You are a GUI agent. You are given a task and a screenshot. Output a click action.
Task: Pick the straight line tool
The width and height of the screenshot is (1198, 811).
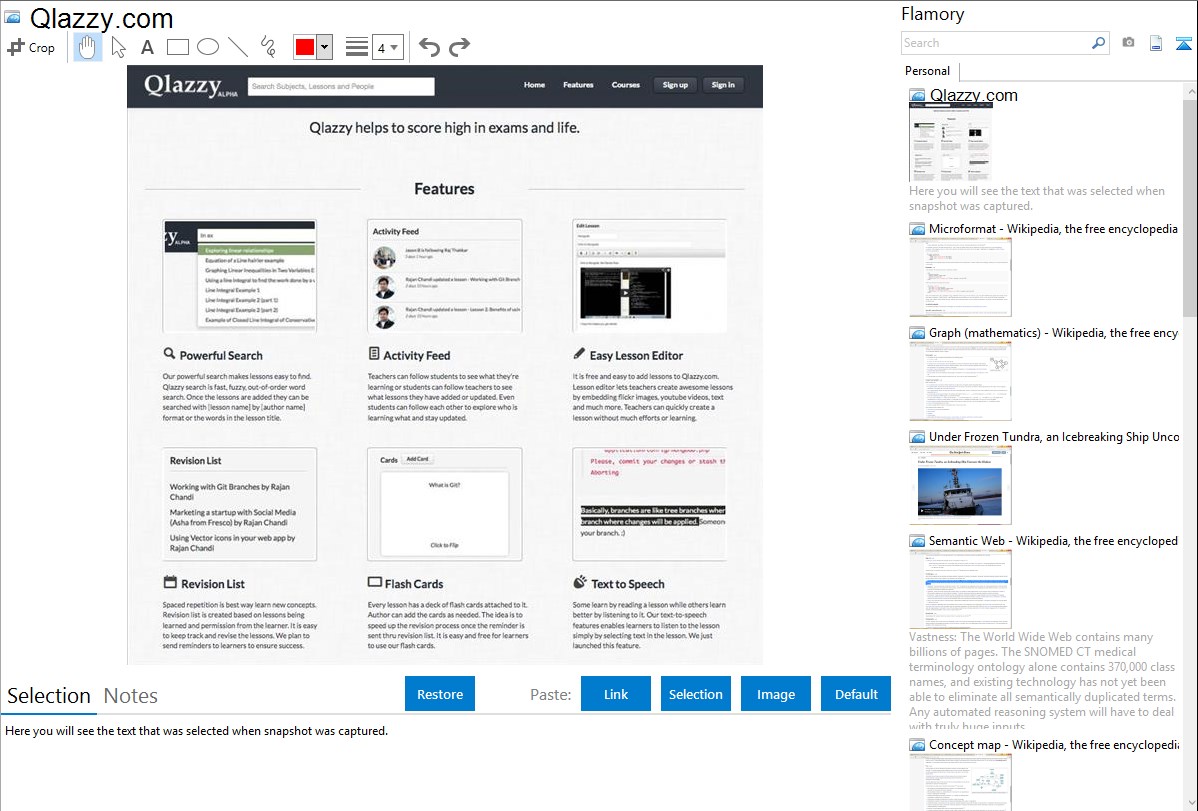click(x=238, y=47)
